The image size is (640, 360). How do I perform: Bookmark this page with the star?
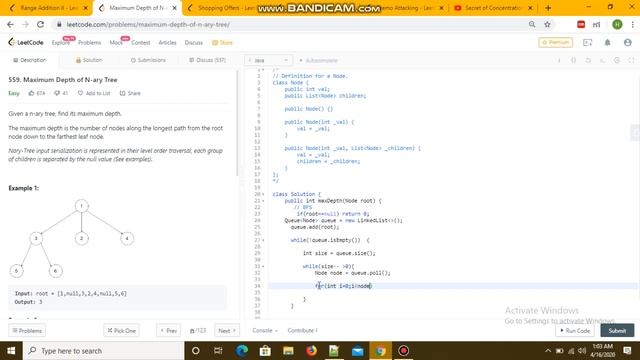pos(547,24)
